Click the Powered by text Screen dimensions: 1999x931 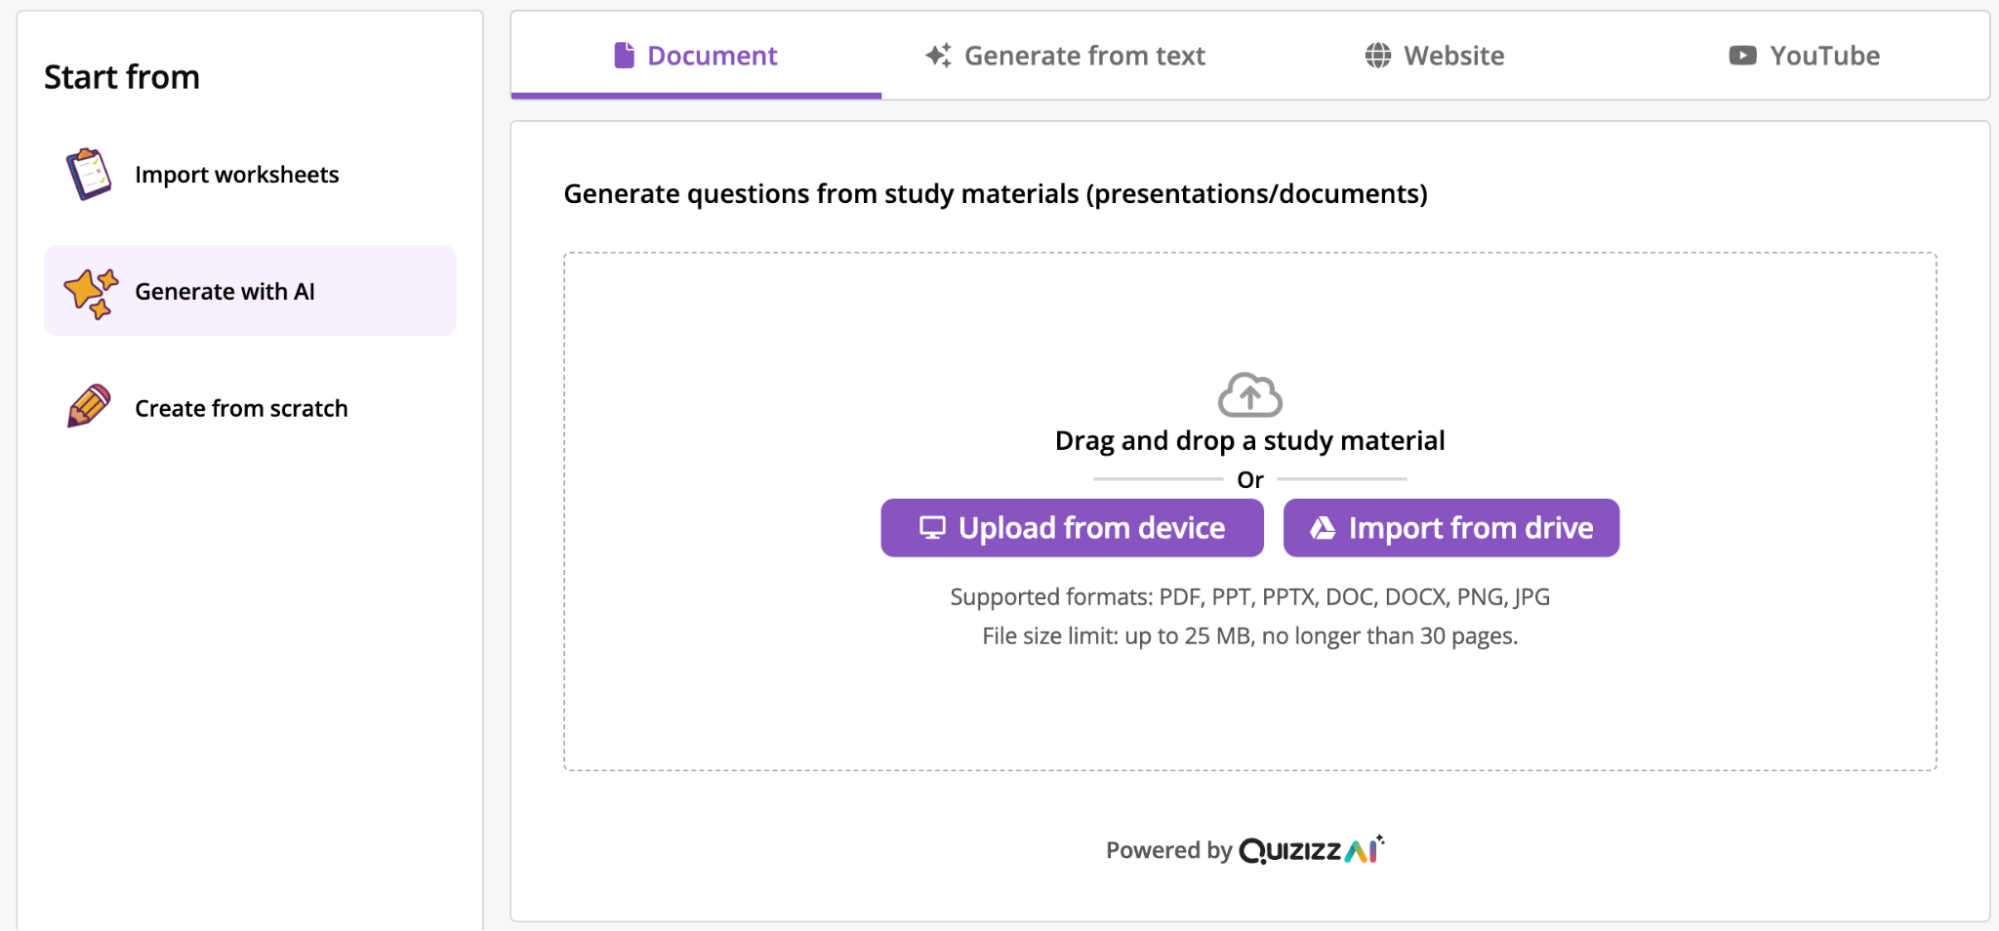point(1169,850)
